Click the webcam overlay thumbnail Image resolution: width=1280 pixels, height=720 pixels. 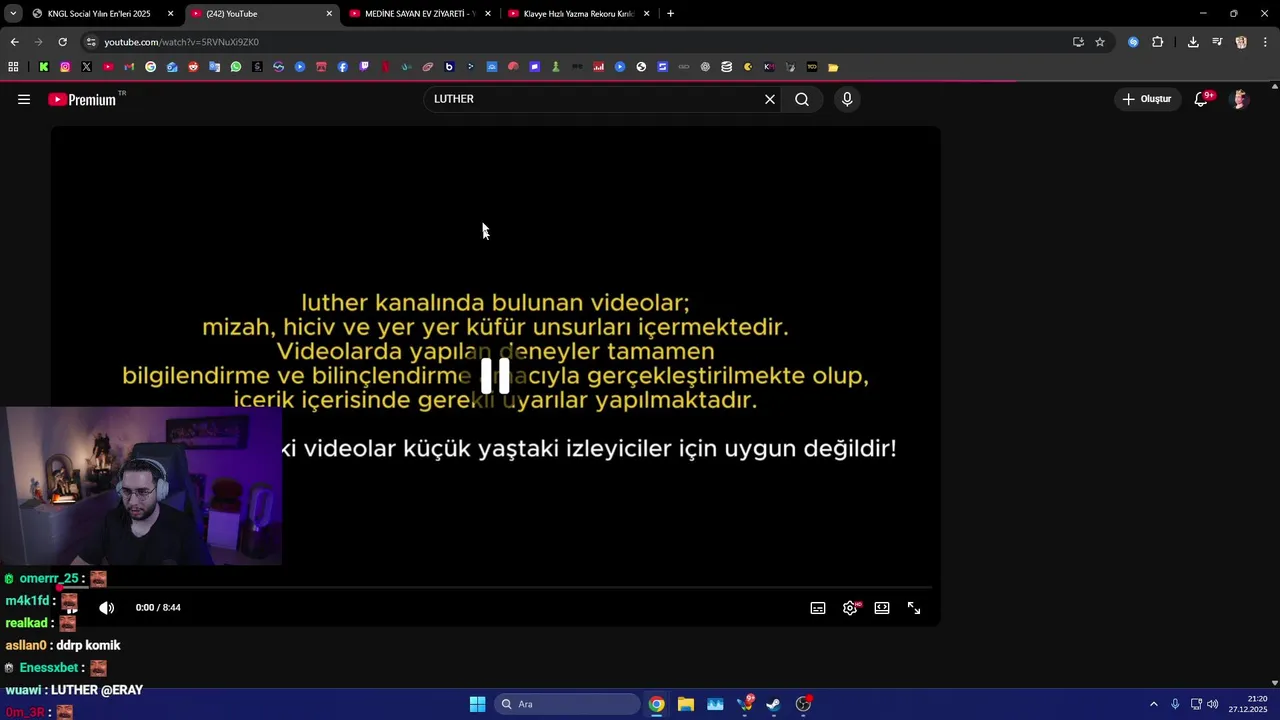point(141,486)
